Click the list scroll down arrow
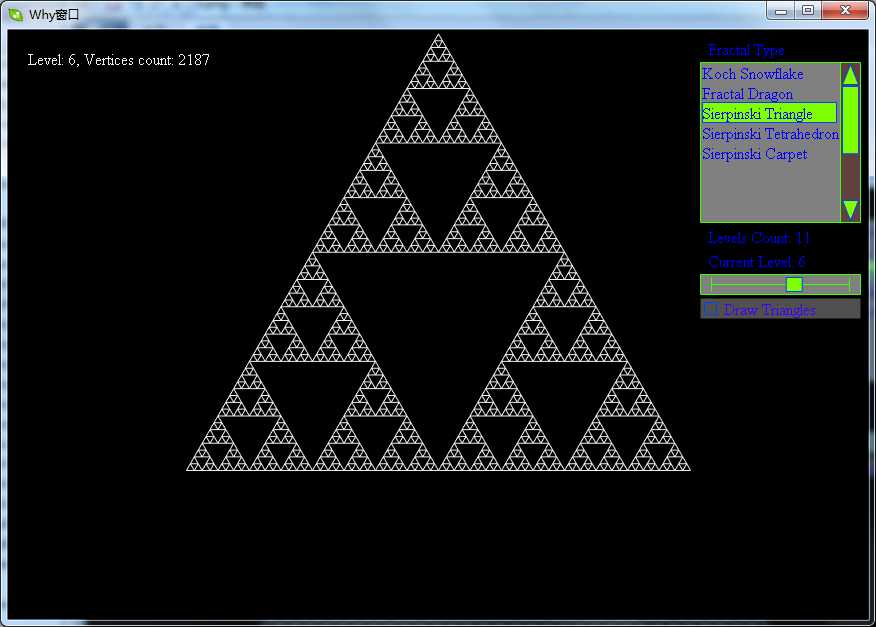The image size is (876, 627). (850, 210)
